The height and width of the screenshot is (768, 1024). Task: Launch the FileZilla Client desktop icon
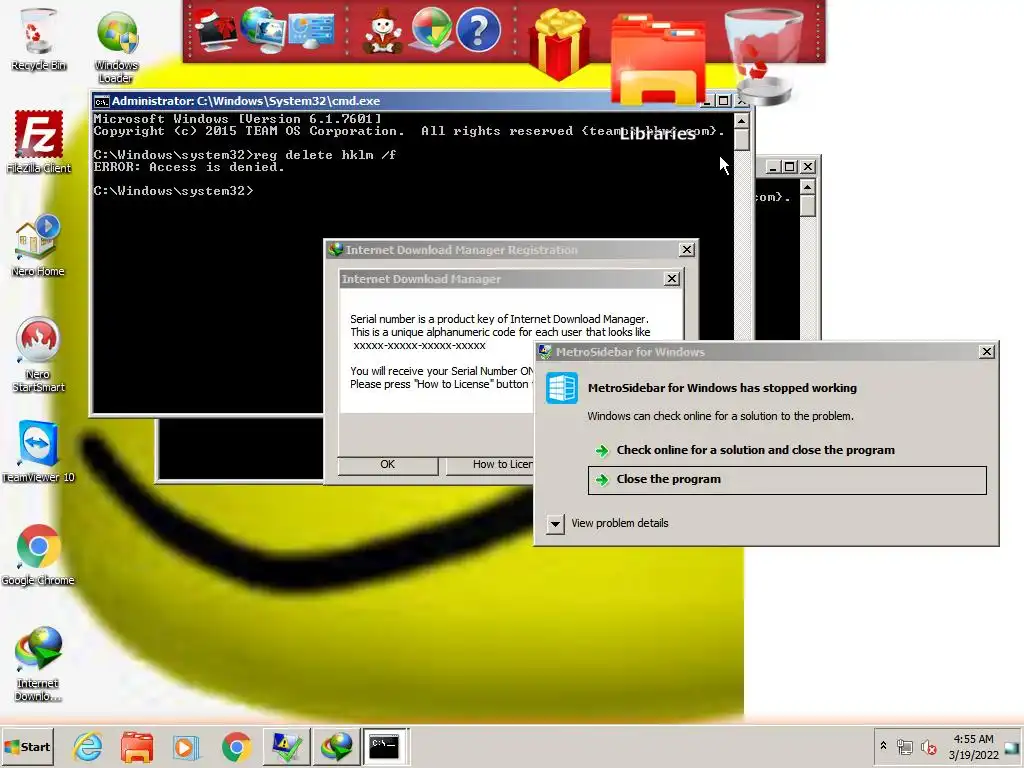pyautogui.click(x=39, y=142)
